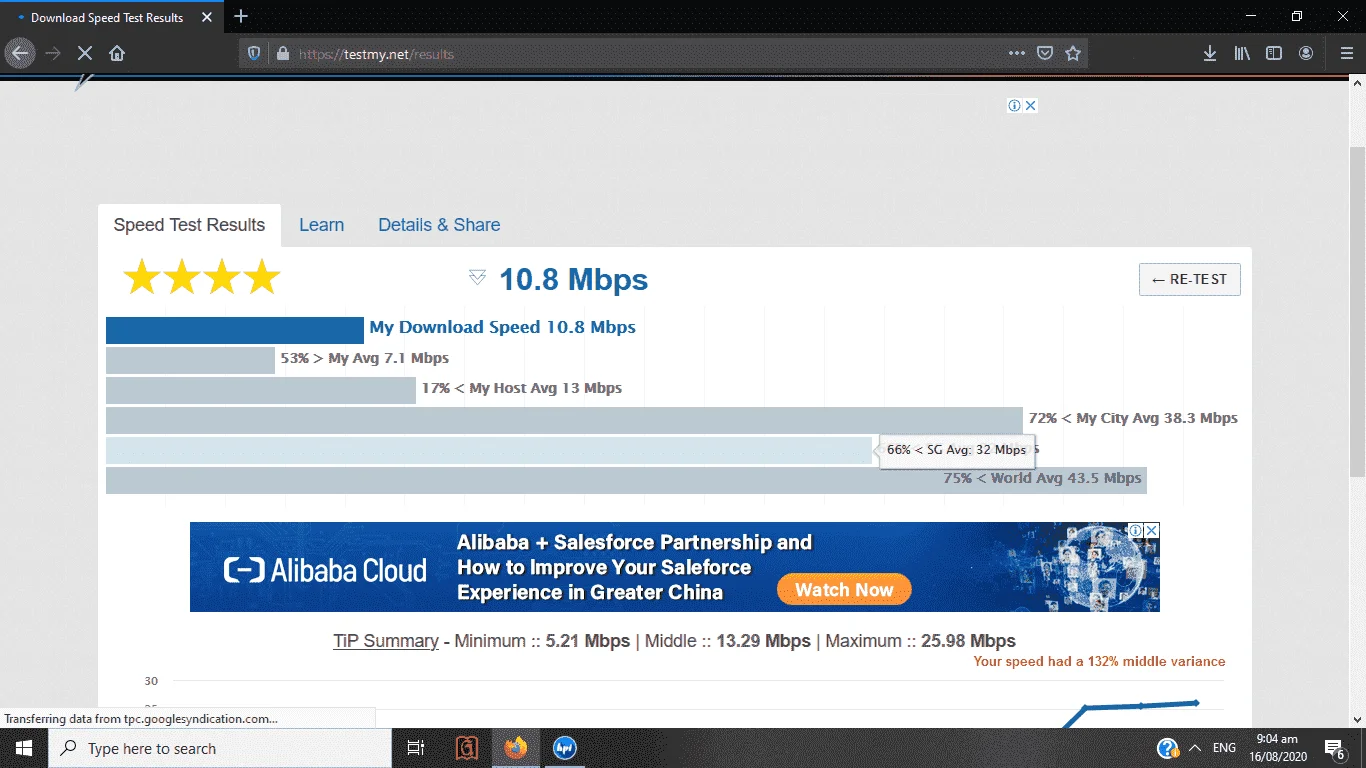The width and height of the screenshot is (1366, 768).
Task: Open the Get Help tray icon
Action: [1166, 748]
